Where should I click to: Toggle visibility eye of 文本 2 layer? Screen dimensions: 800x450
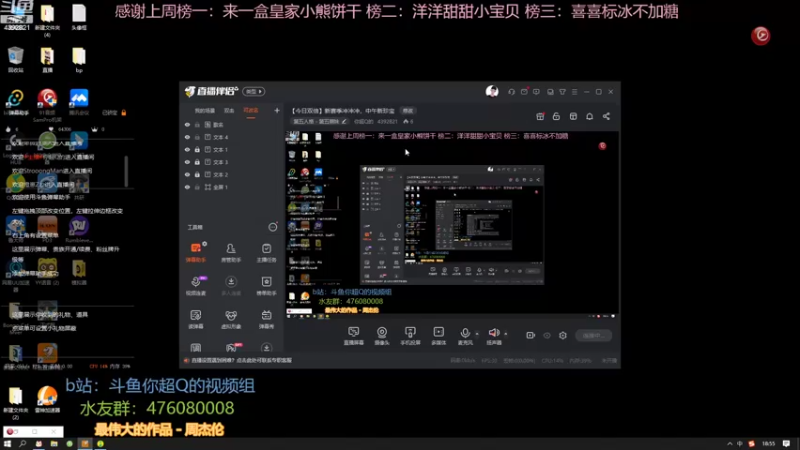[x=187, y=174]
